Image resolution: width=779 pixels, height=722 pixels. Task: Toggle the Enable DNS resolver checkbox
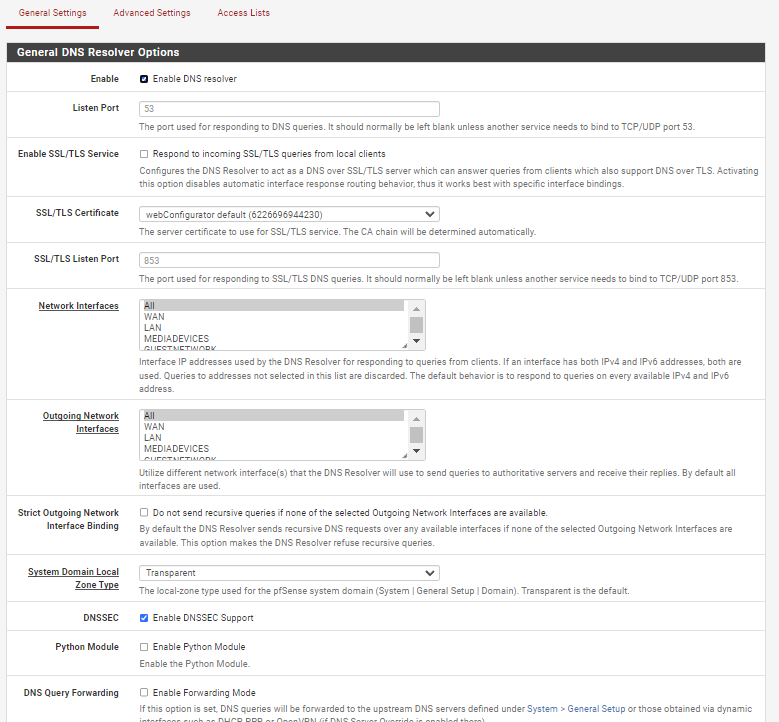click(x=144, y=79)
